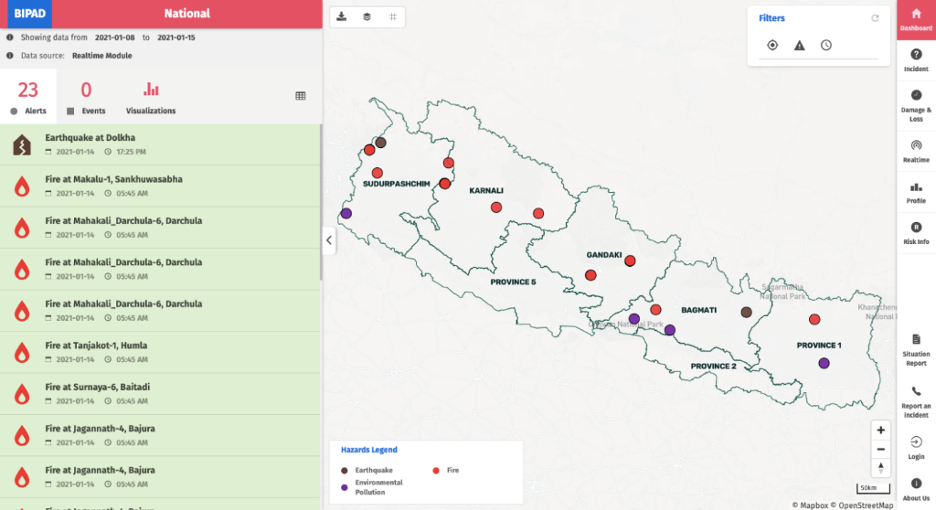
Task: Click the BAGMATI province label
Action: 698,310
